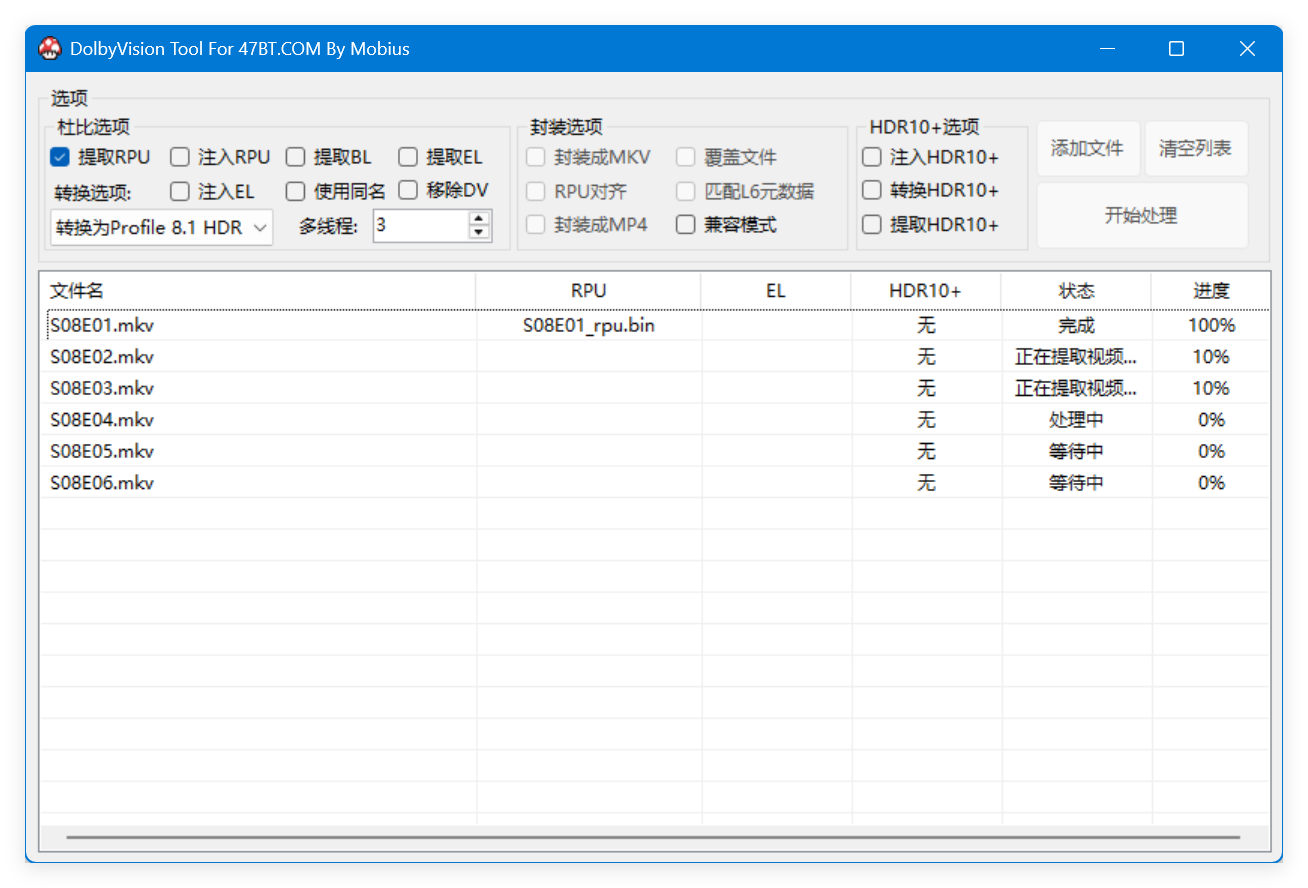Click the mushroom app icon in title bar

[x=50, y=48]
